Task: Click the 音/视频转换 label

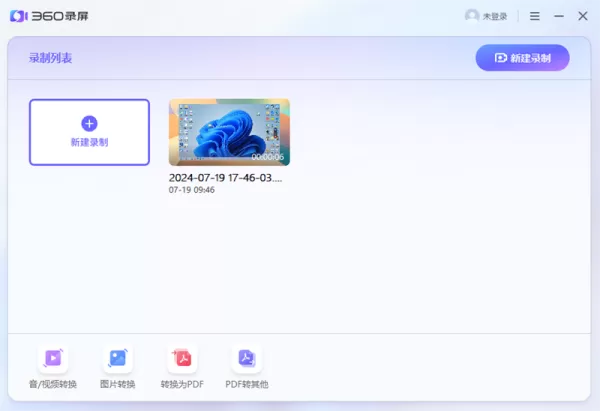Action: [x=53, y=384]
